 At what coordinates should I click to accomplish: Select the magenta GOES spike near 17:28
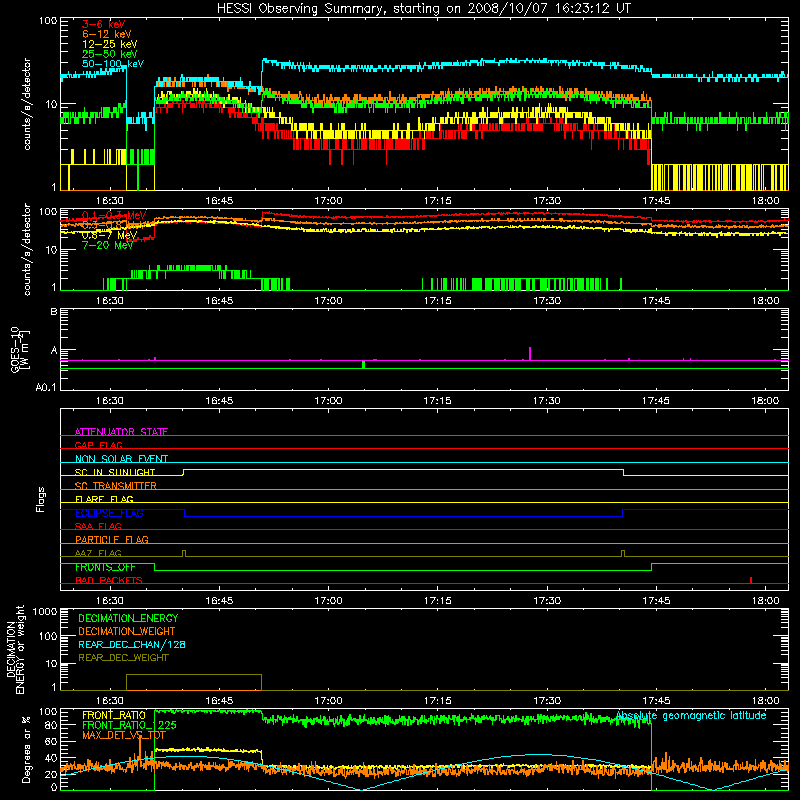(x=530, y=353)
